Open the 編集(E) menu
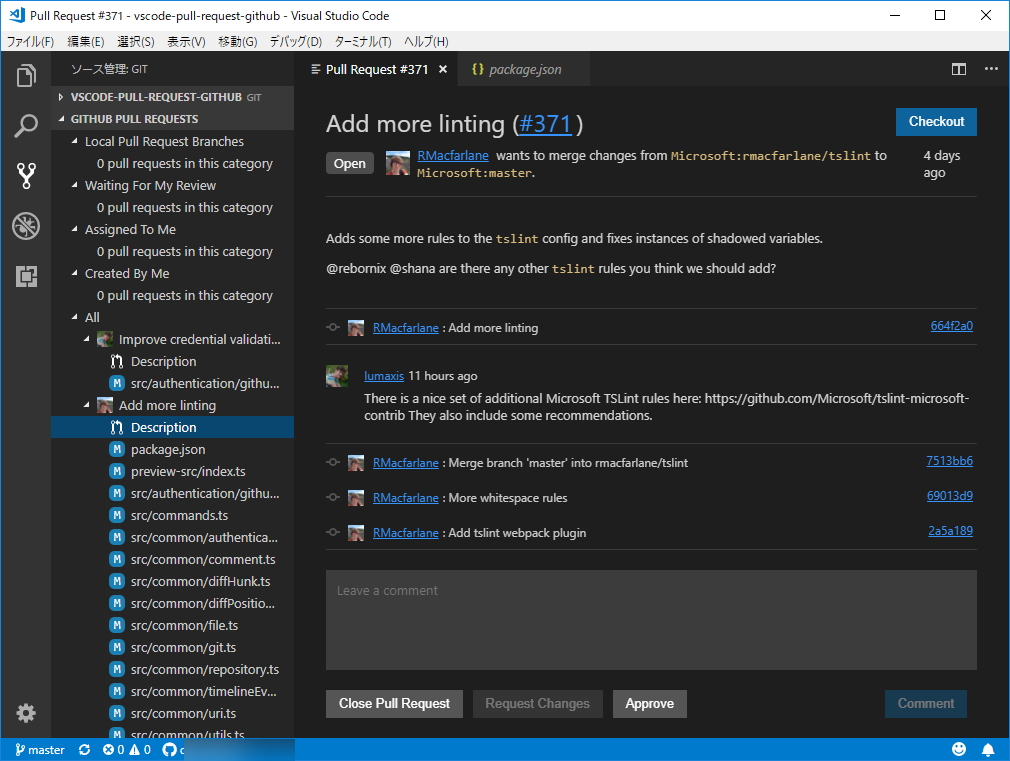The width and height of the screenshot is (1010, 761). click(x=86, y=41)
